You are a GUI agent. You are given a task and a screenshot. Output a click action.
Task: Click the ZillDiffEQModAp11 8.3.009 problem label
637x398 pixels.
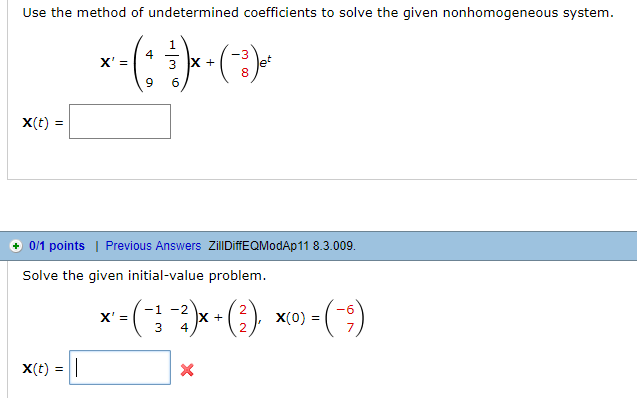coord(282,246)
